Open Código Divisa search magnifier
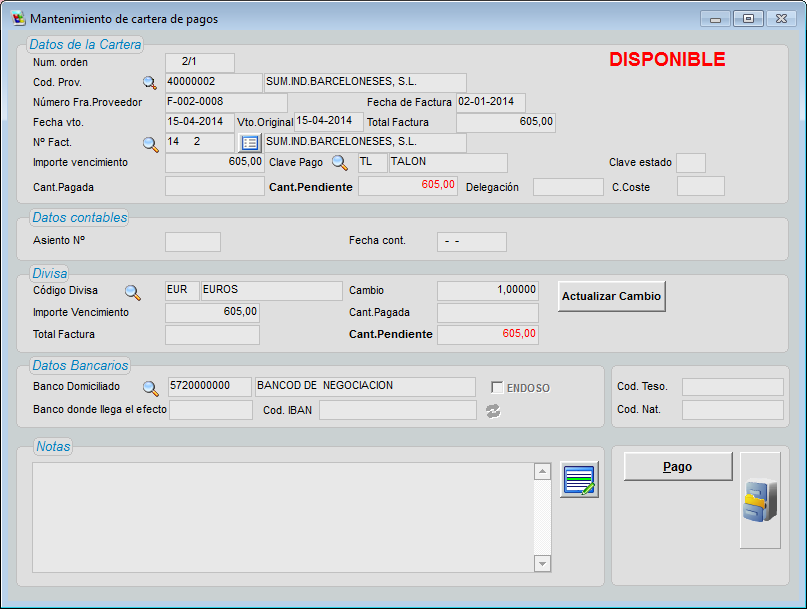 [x=132, y=292]
